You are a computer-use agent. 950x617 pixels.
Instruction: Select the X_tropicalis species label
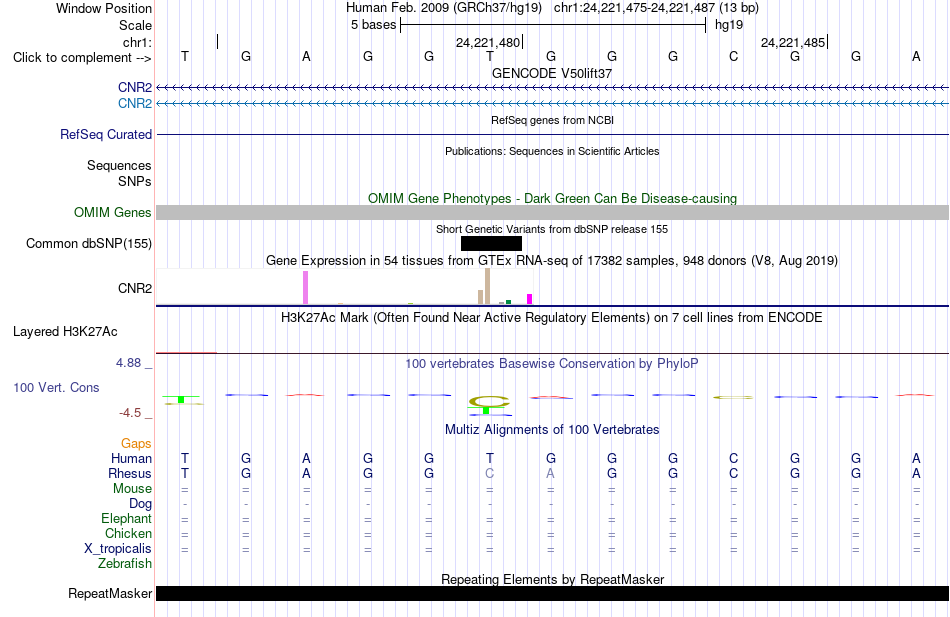(118, 549)
